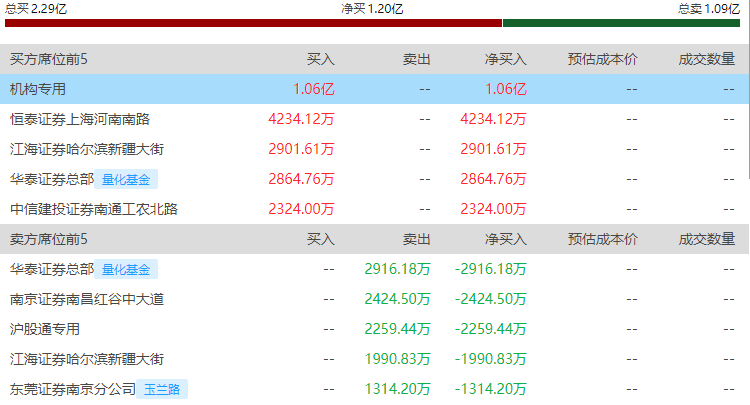Click the 卖方席位前5 section header
The width and height of the screenshot is (750, 405).
tap(49, 239)
